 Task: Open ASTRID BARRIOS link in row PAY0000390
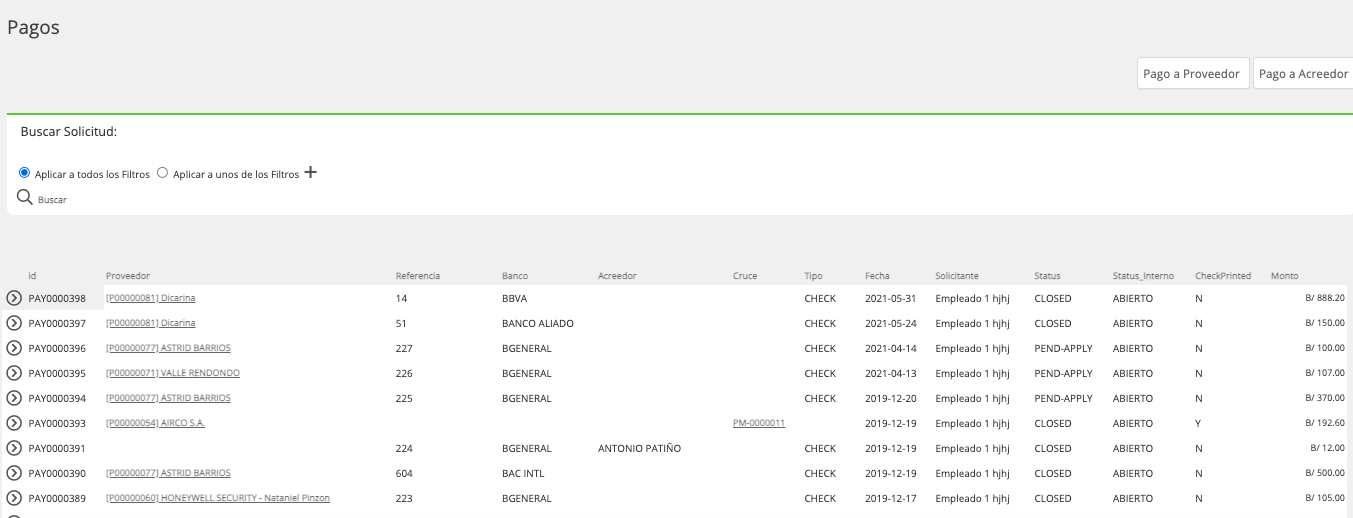coord(168,473)
